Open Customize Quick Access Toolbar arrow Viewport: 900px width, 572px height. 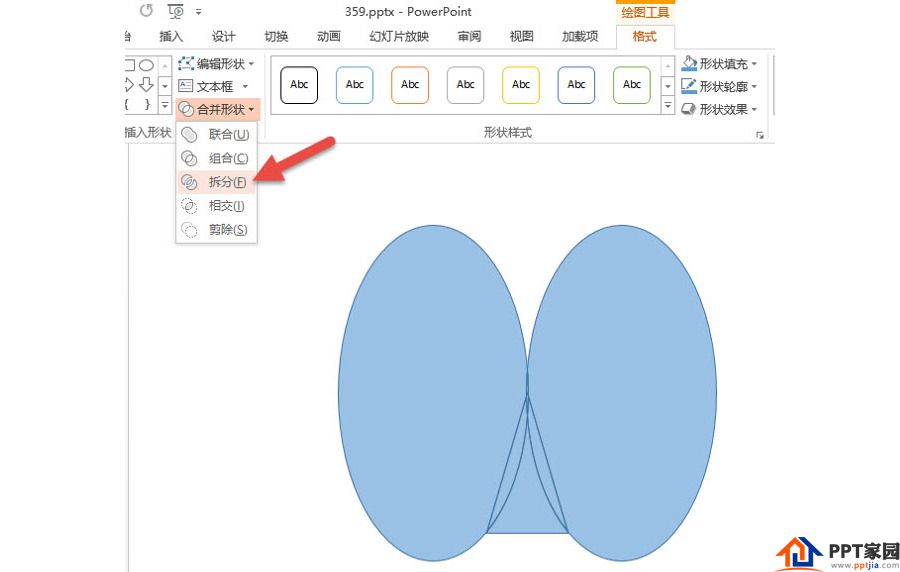(x=199, y=11)
